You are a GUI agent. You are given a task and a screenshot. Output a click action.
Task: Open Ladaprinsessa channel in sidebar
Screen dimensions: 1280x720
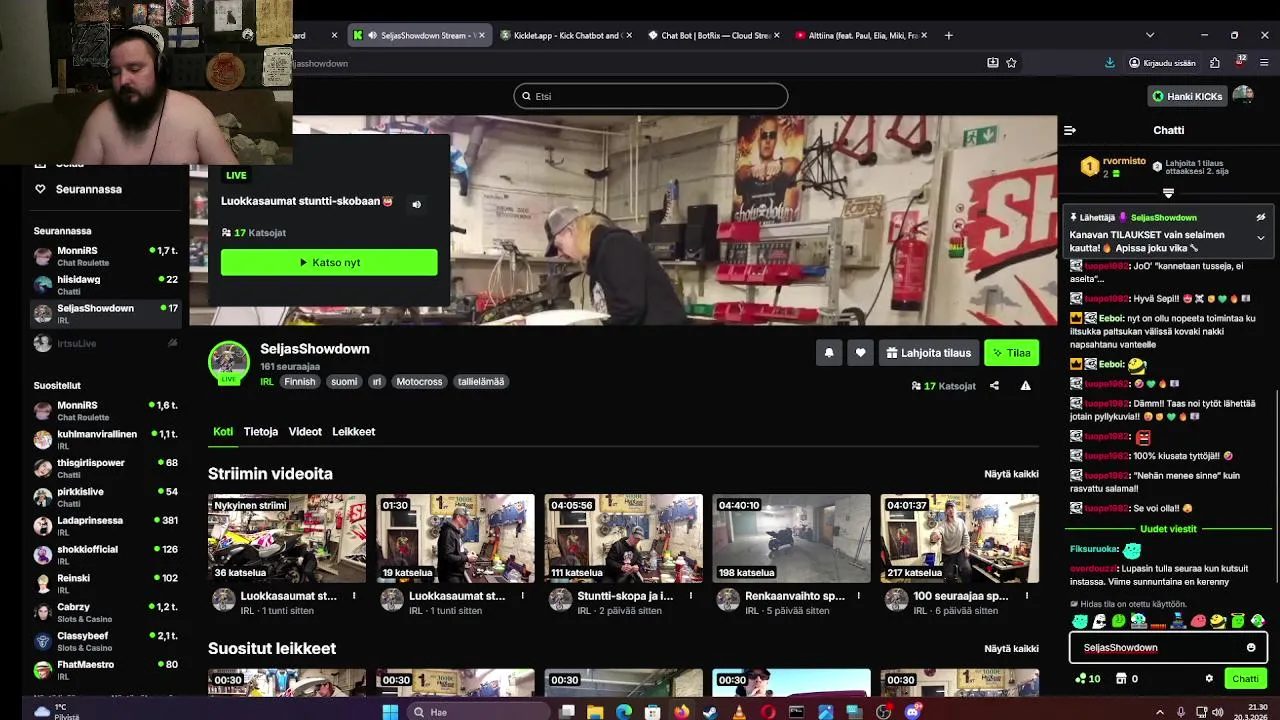105,526
